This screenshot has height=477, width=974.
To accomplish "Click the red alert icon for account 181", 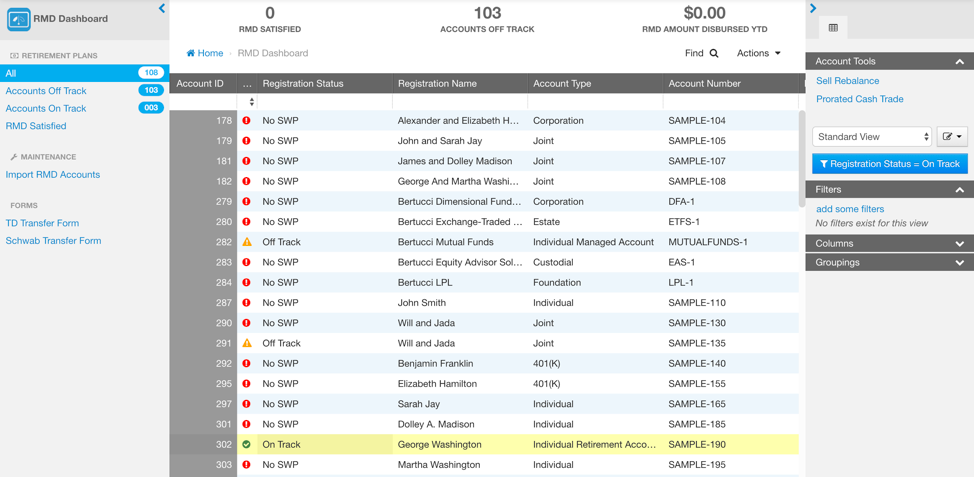I will [x=247, y=161].
